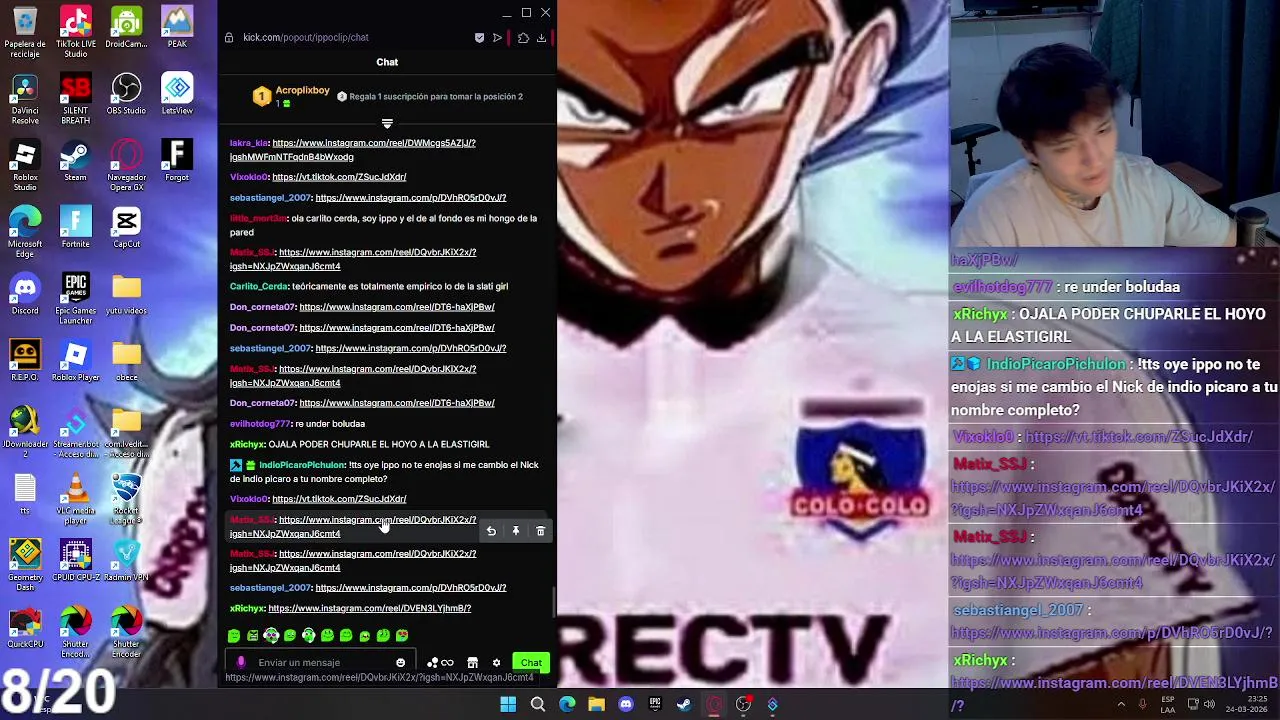The image size is (1280, 720).
Task: Launch OBS Studio from desktop
Action: click(x=126, y=94)
